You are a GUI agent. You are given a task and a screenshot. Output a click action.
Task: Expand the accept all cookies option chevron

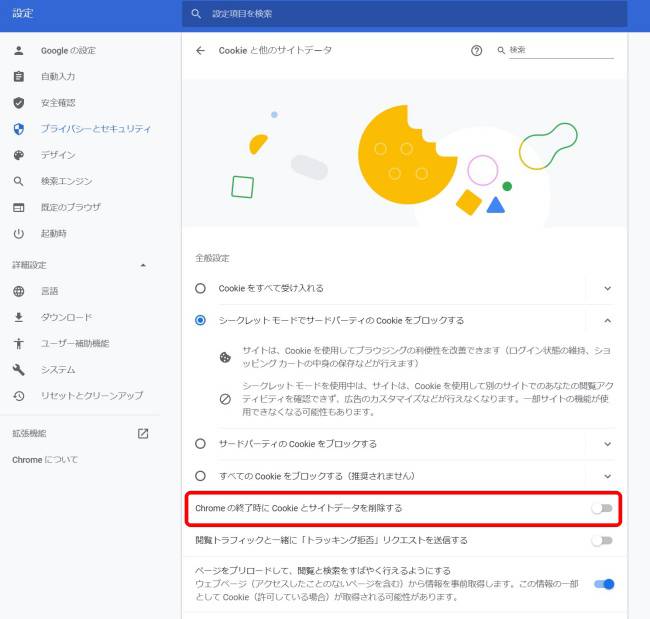(x=607, y=288)
